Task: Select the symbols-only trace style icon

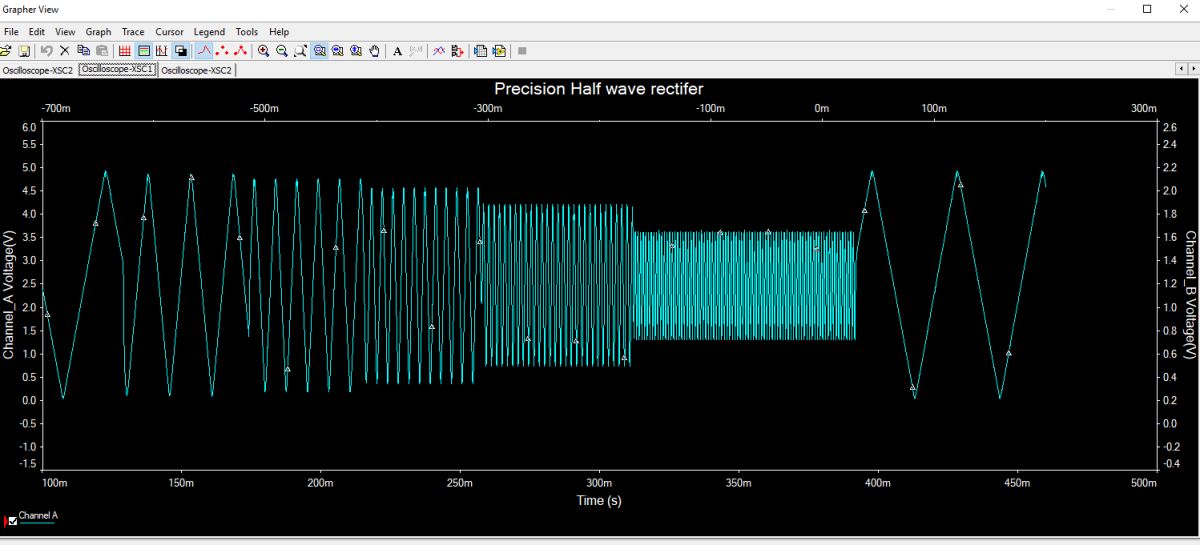Action: tap(223, 50)
